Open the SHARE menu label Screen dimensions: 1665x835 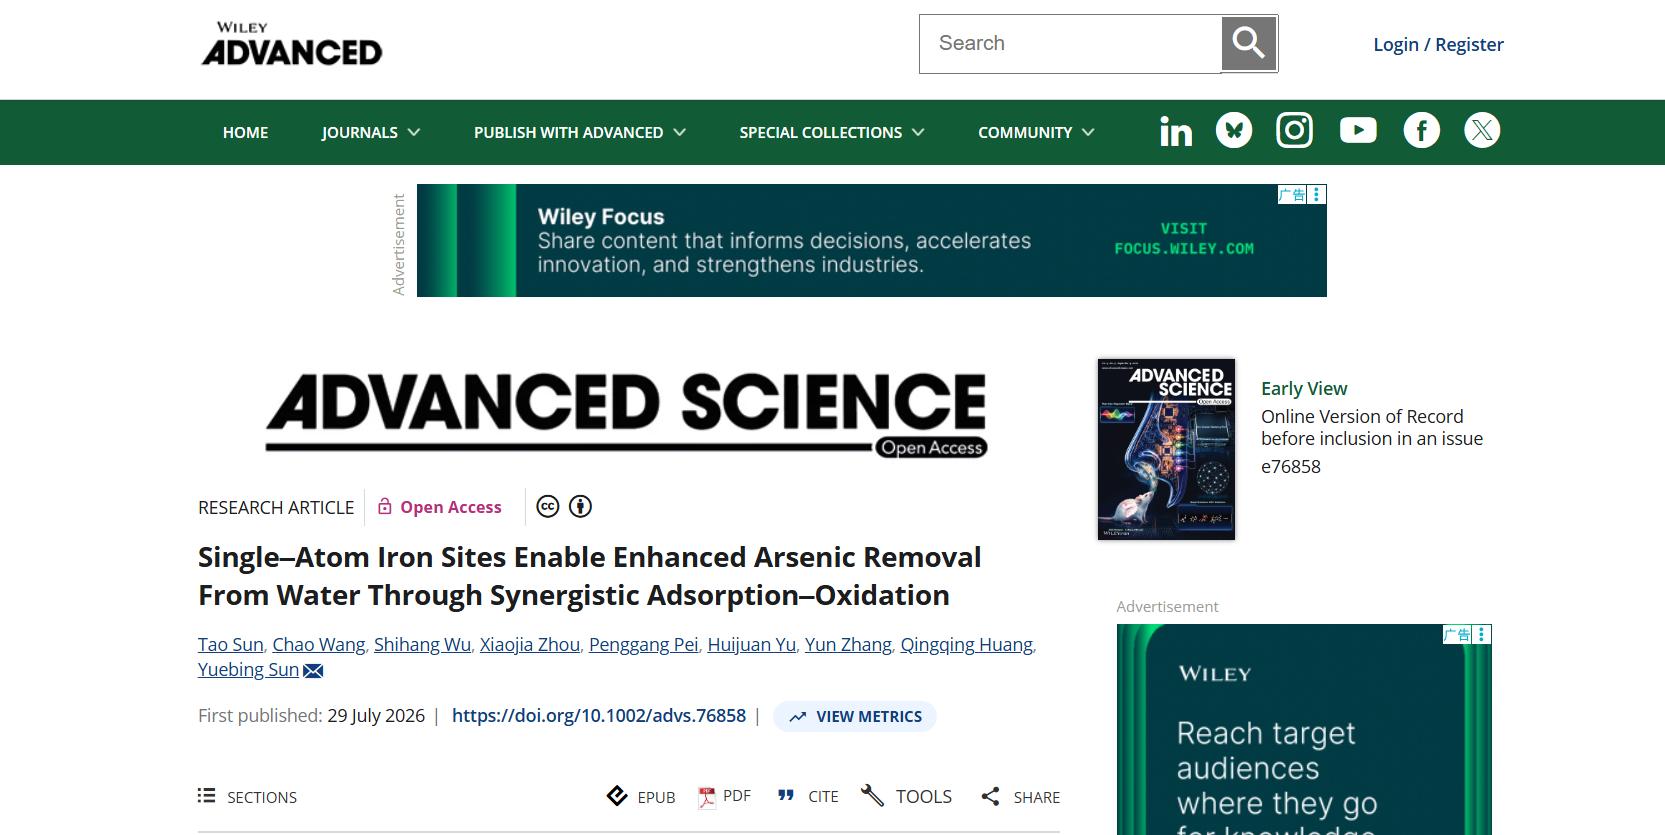(1037, 797)
